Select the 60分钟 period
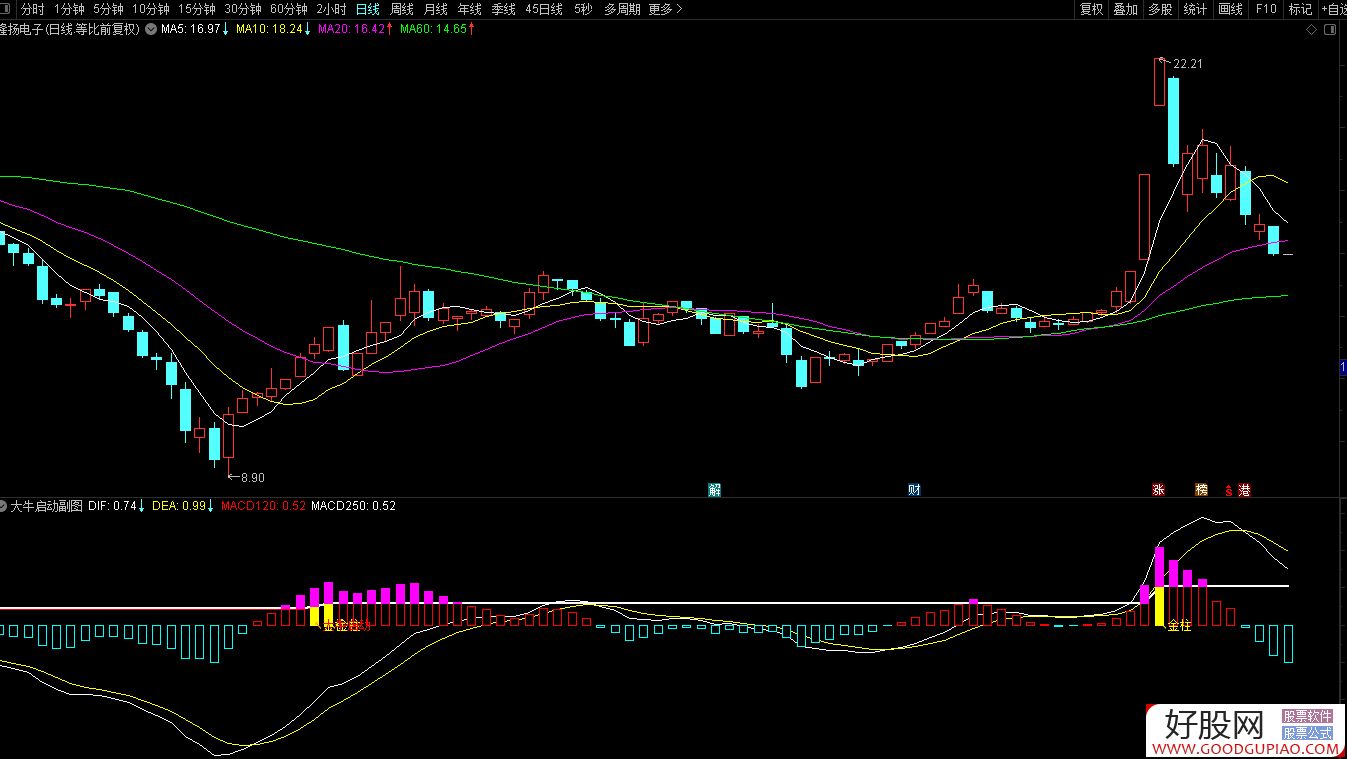1347x759 pixels. (288, 9)
